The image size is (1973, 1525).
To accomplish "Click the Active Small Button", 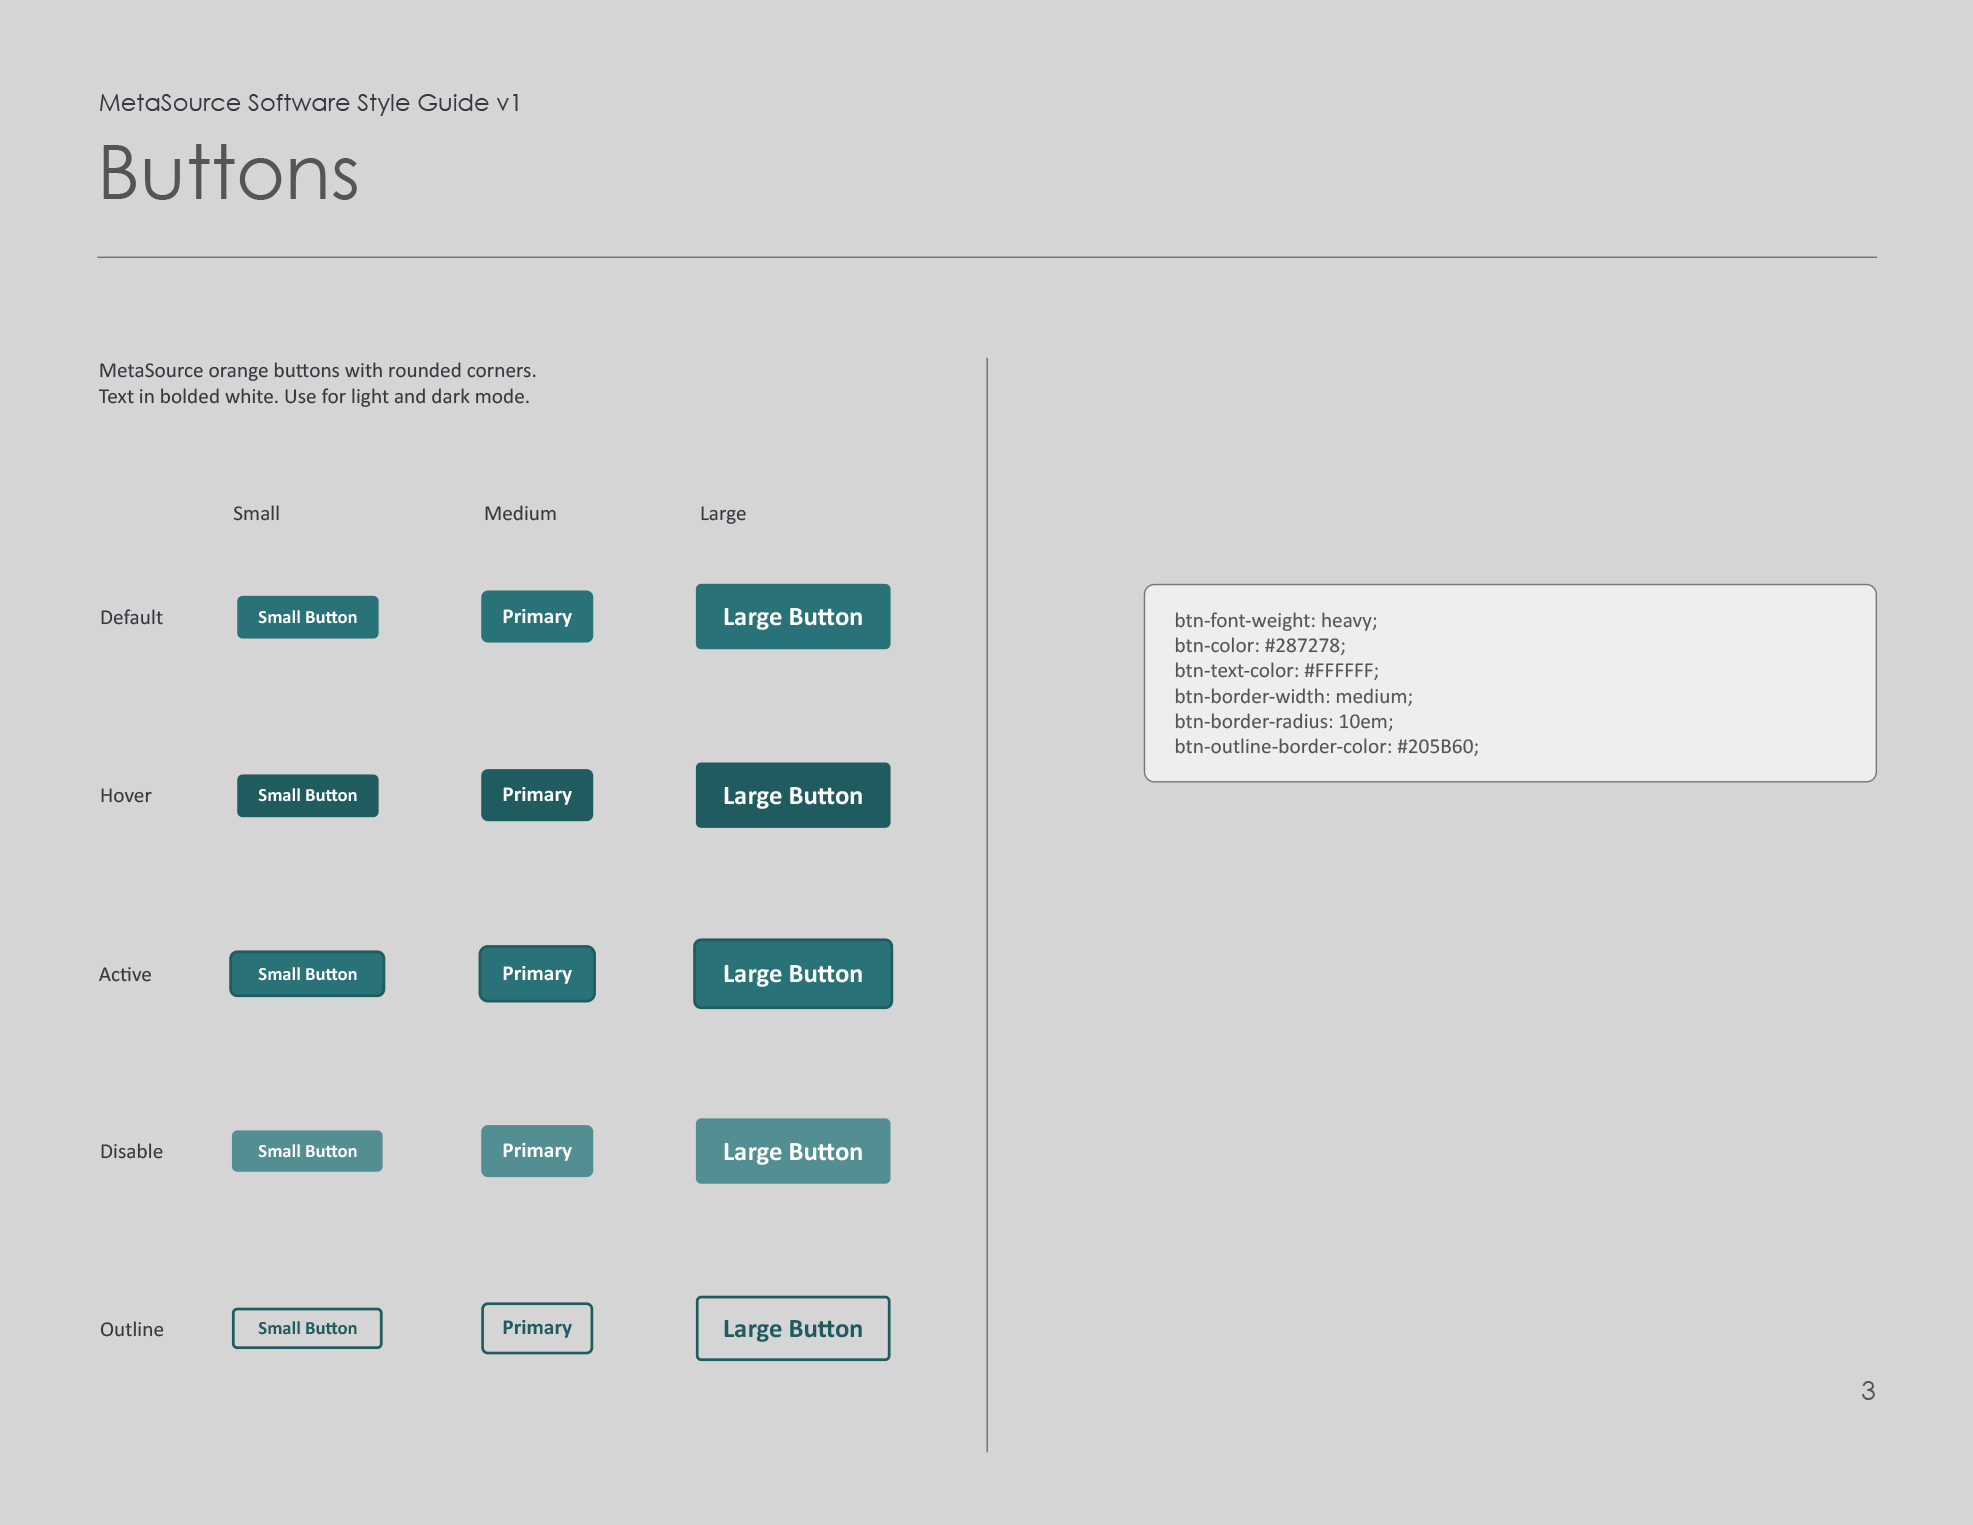I will tap(306, 972).
